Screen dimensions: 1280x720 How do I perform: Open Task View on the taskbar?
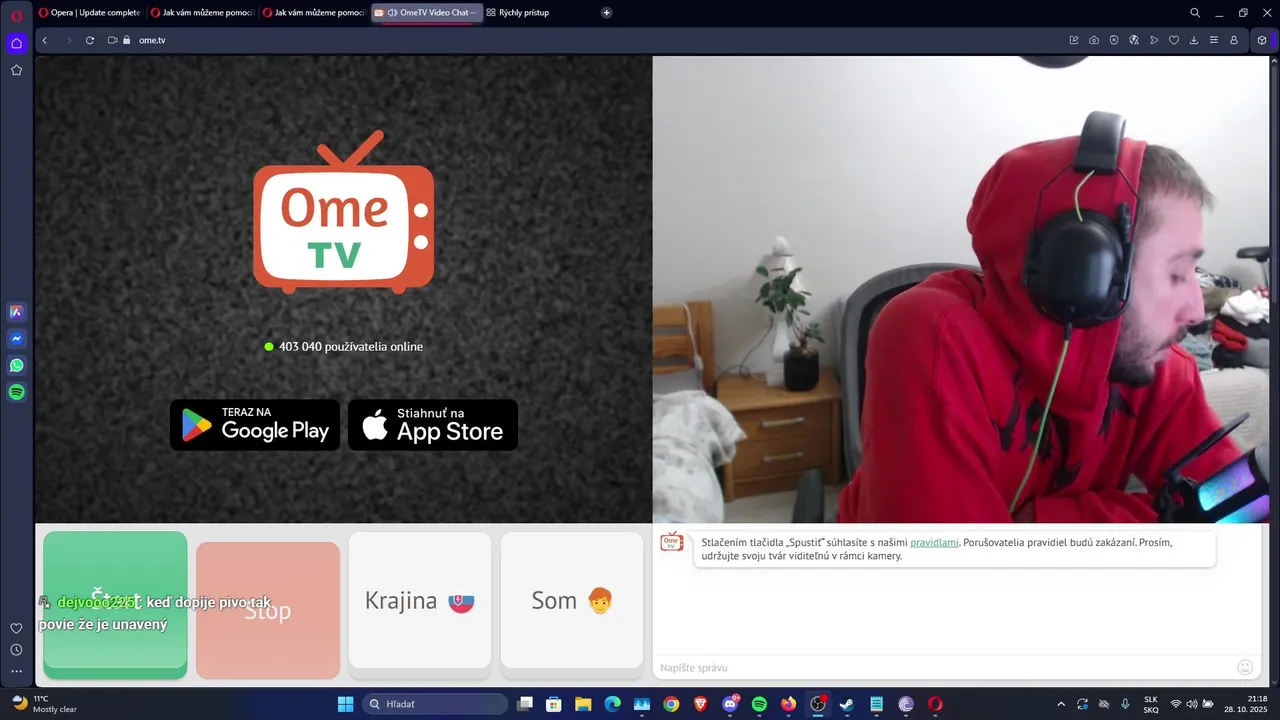point(525,704)
